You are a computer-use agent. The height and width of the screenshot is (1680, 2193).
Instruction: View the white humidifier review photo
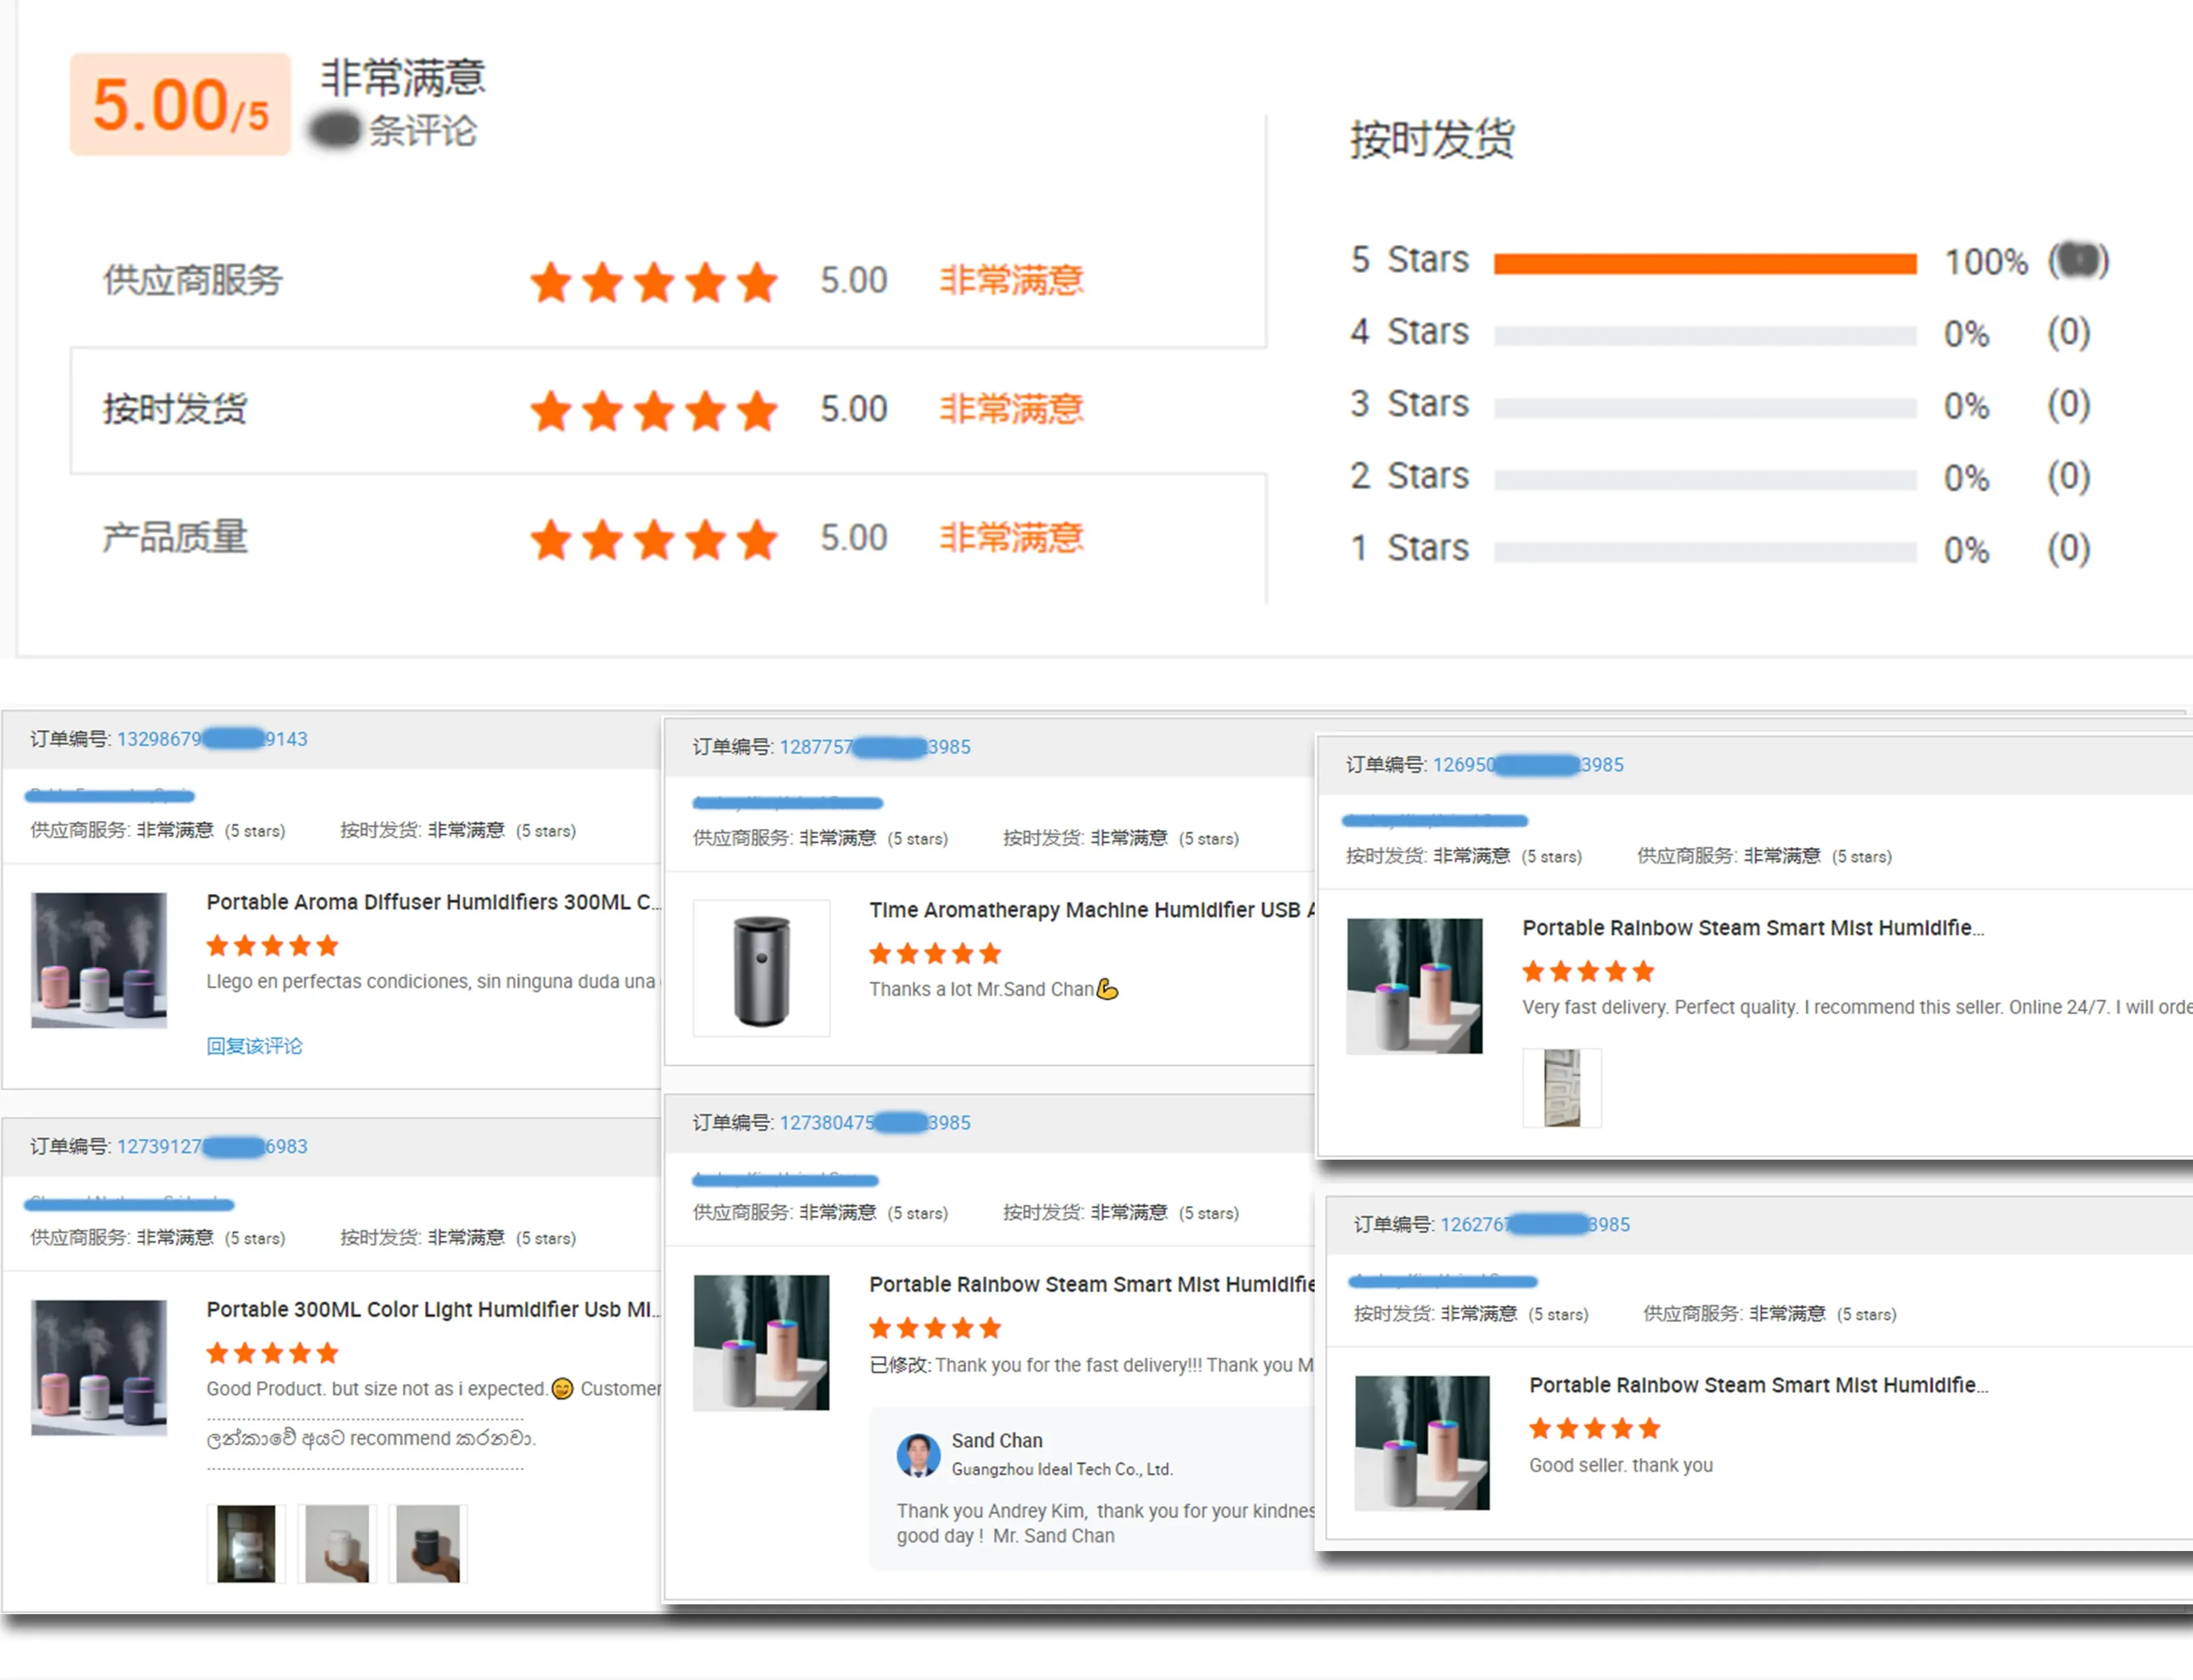pos(337,1544)
